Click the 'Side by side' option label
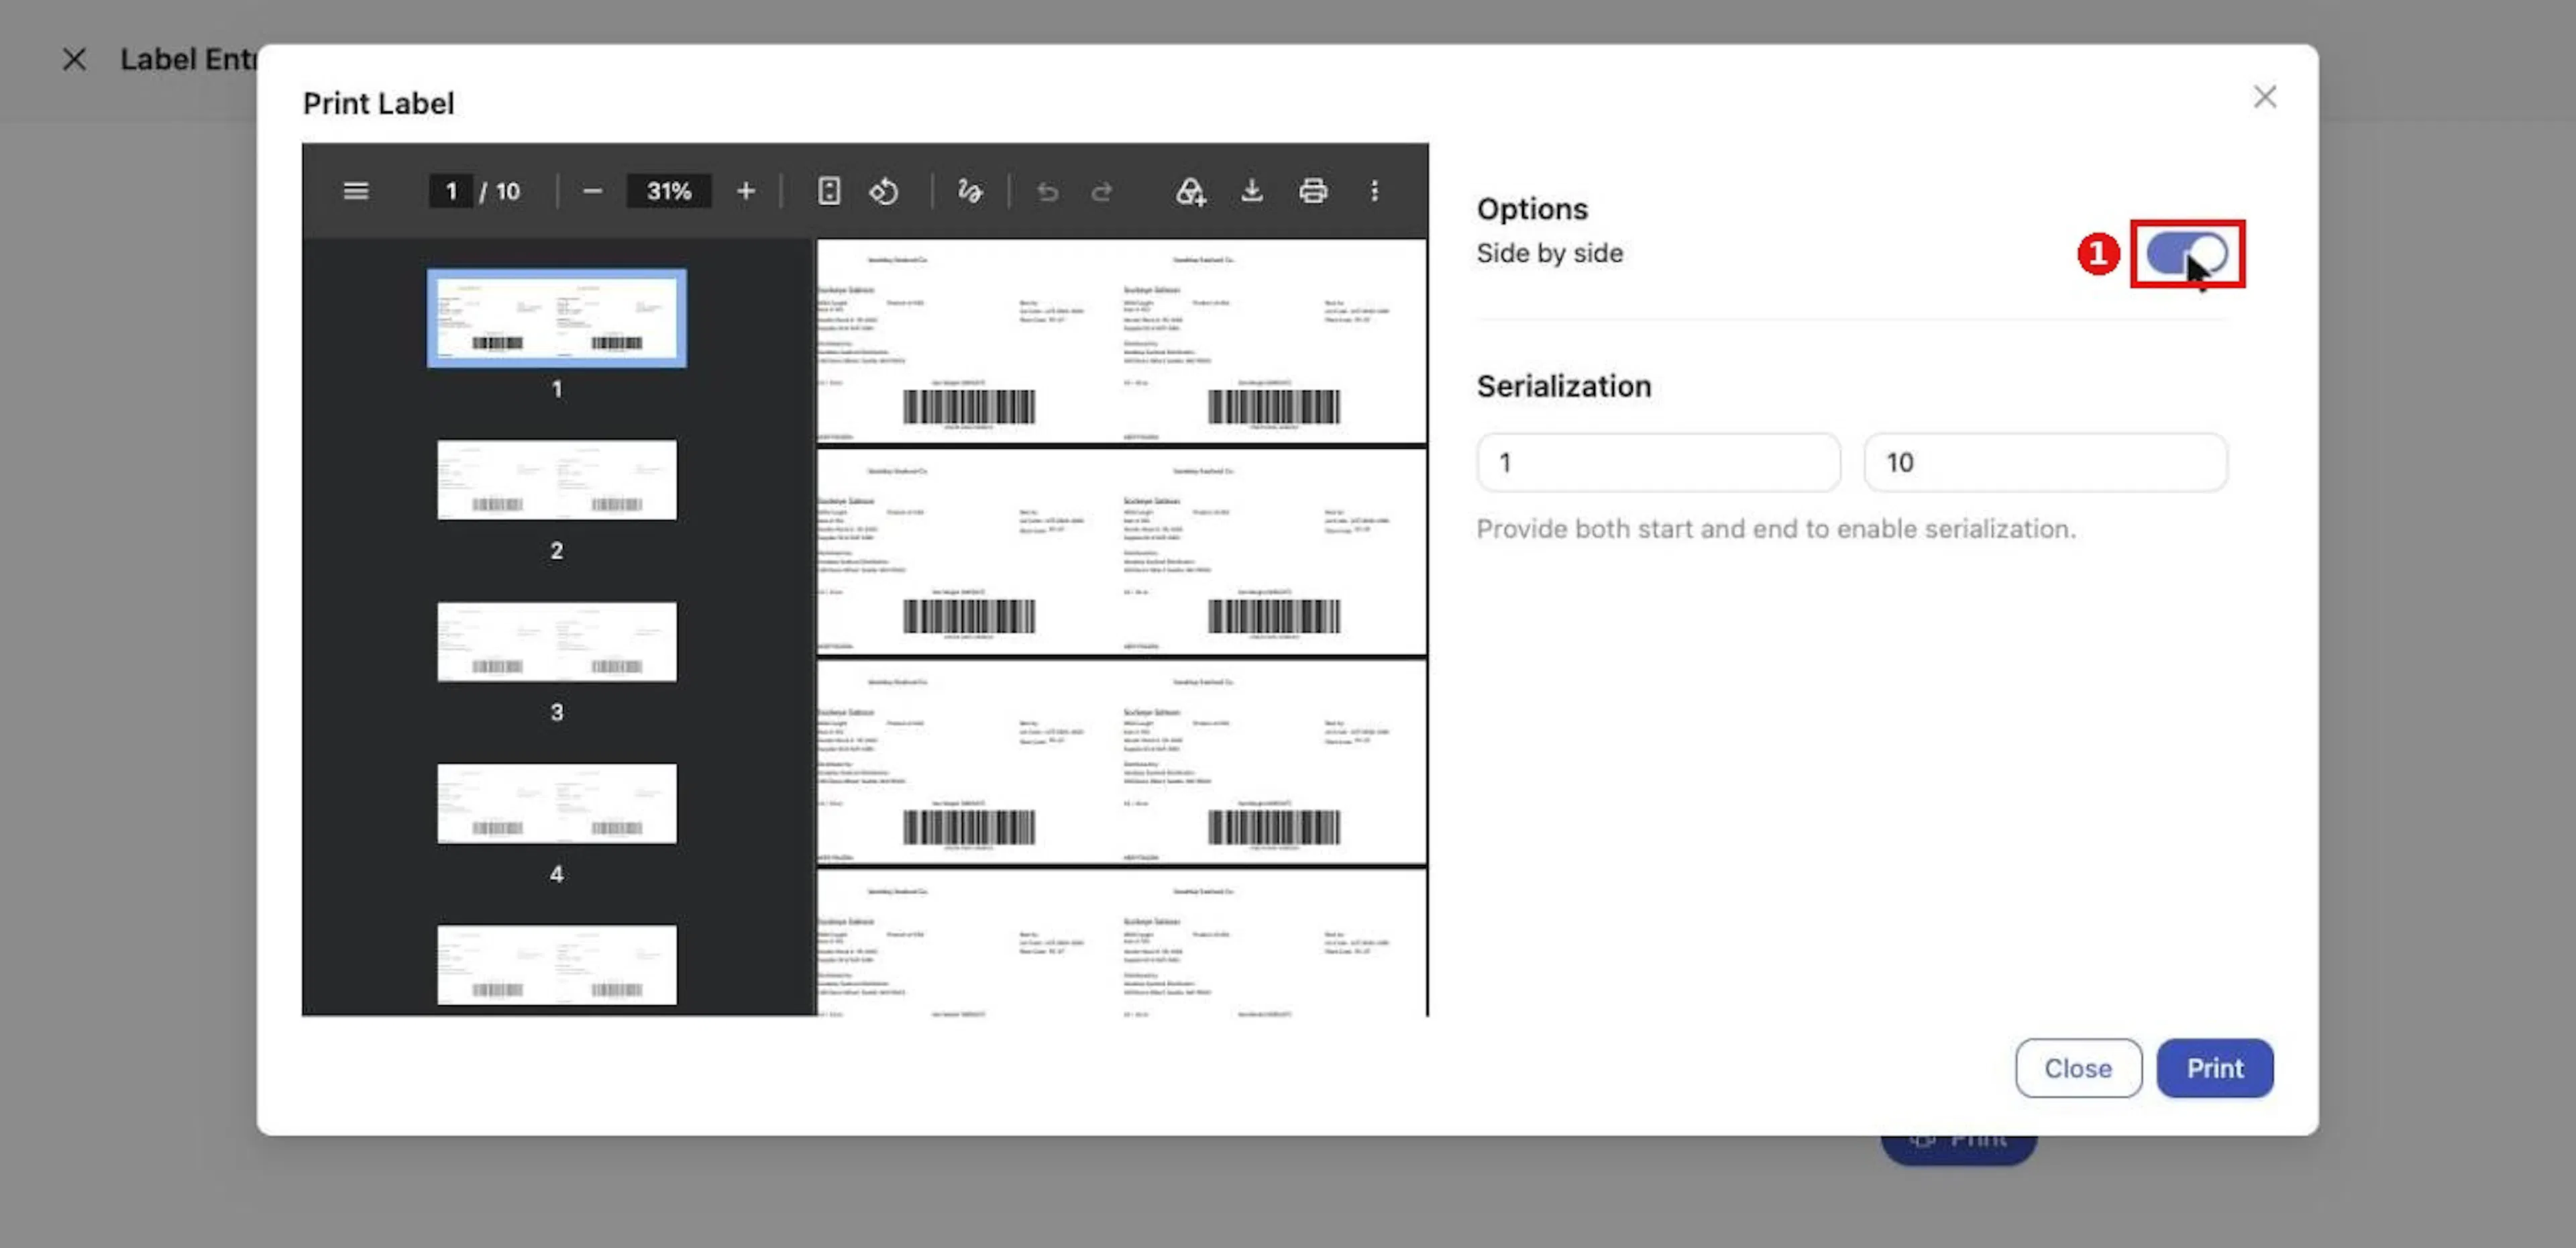The image size is (2576, 1248). (1549, 253)
